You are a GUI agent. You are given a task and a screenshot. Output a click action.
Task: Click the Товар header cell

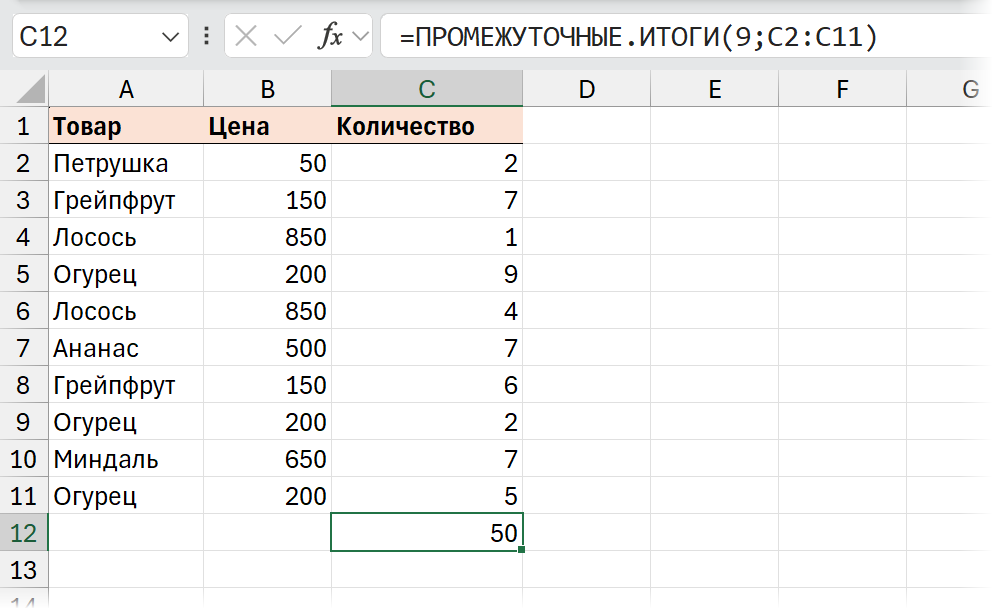pos(126,127)
